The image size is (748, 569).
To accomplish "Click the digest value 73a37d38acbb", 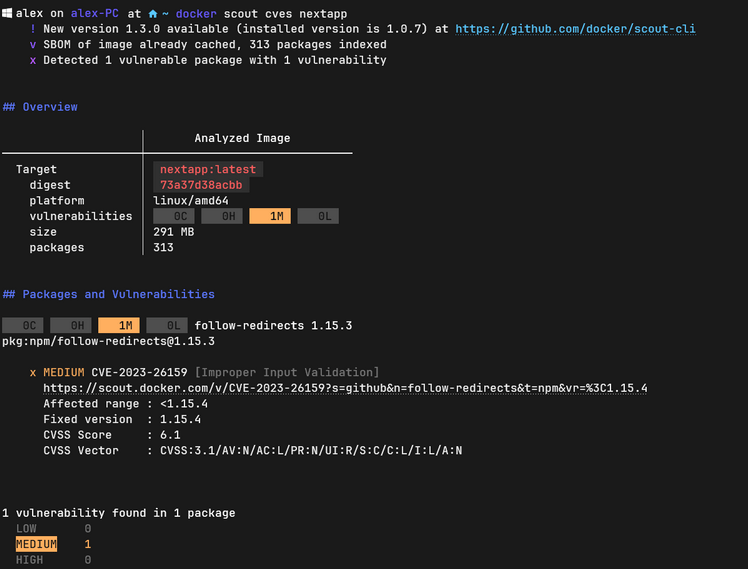I will click(201, 185).
